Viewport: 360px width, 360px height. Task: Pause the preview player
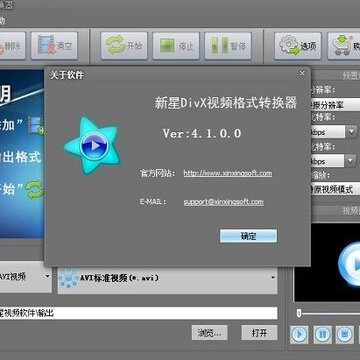(x=322, y=334)
